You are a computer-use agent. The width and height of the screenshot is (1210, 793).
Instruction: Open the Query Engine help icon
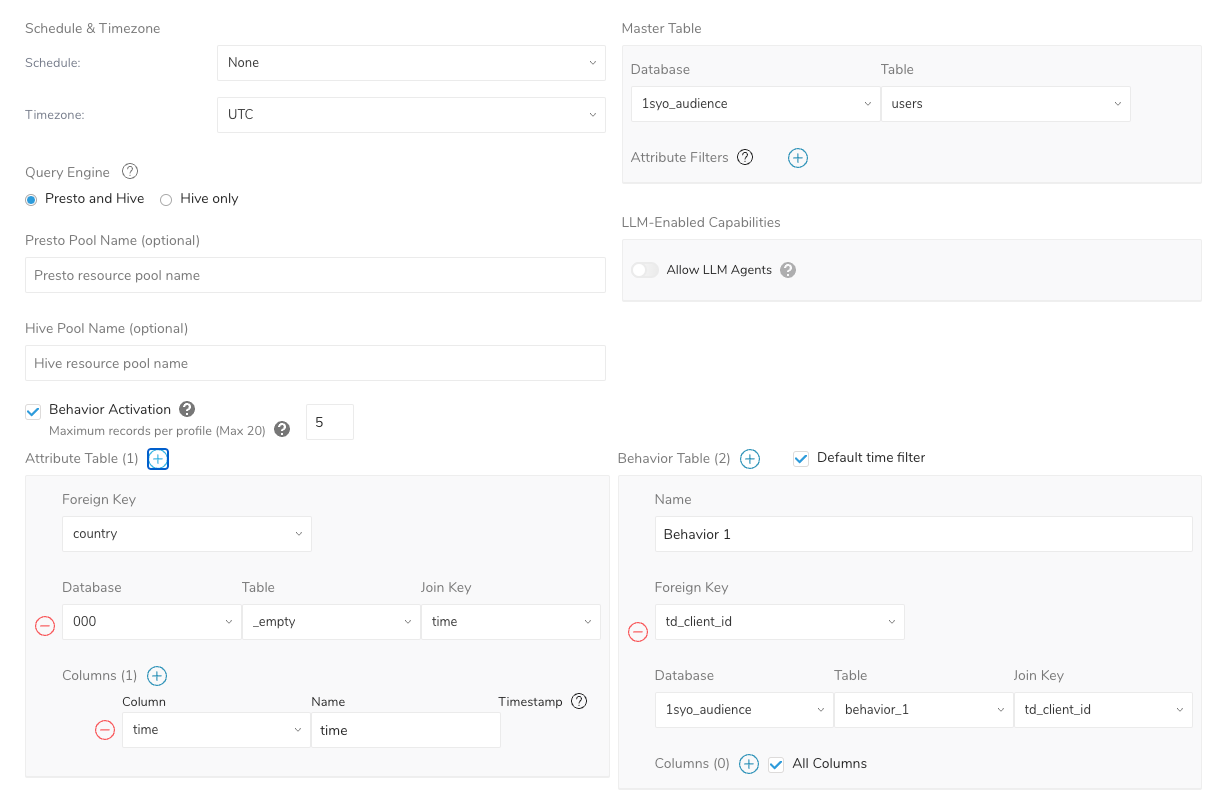tap(129, 172)
